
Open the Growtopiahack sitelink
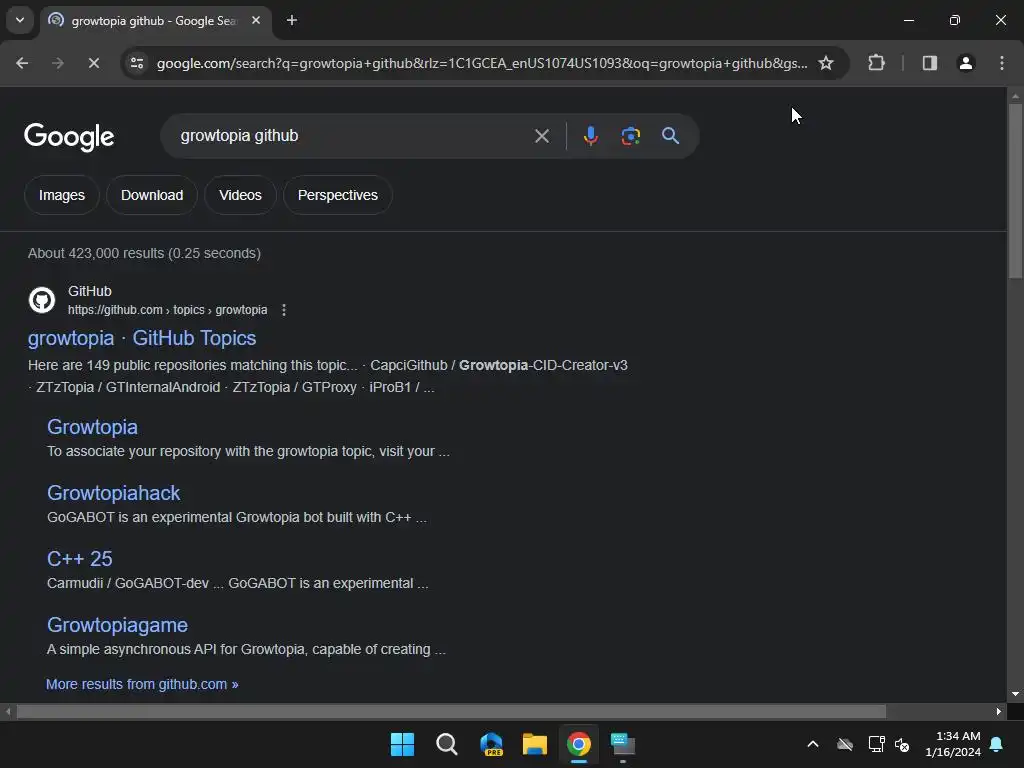[x=114, y=493]
